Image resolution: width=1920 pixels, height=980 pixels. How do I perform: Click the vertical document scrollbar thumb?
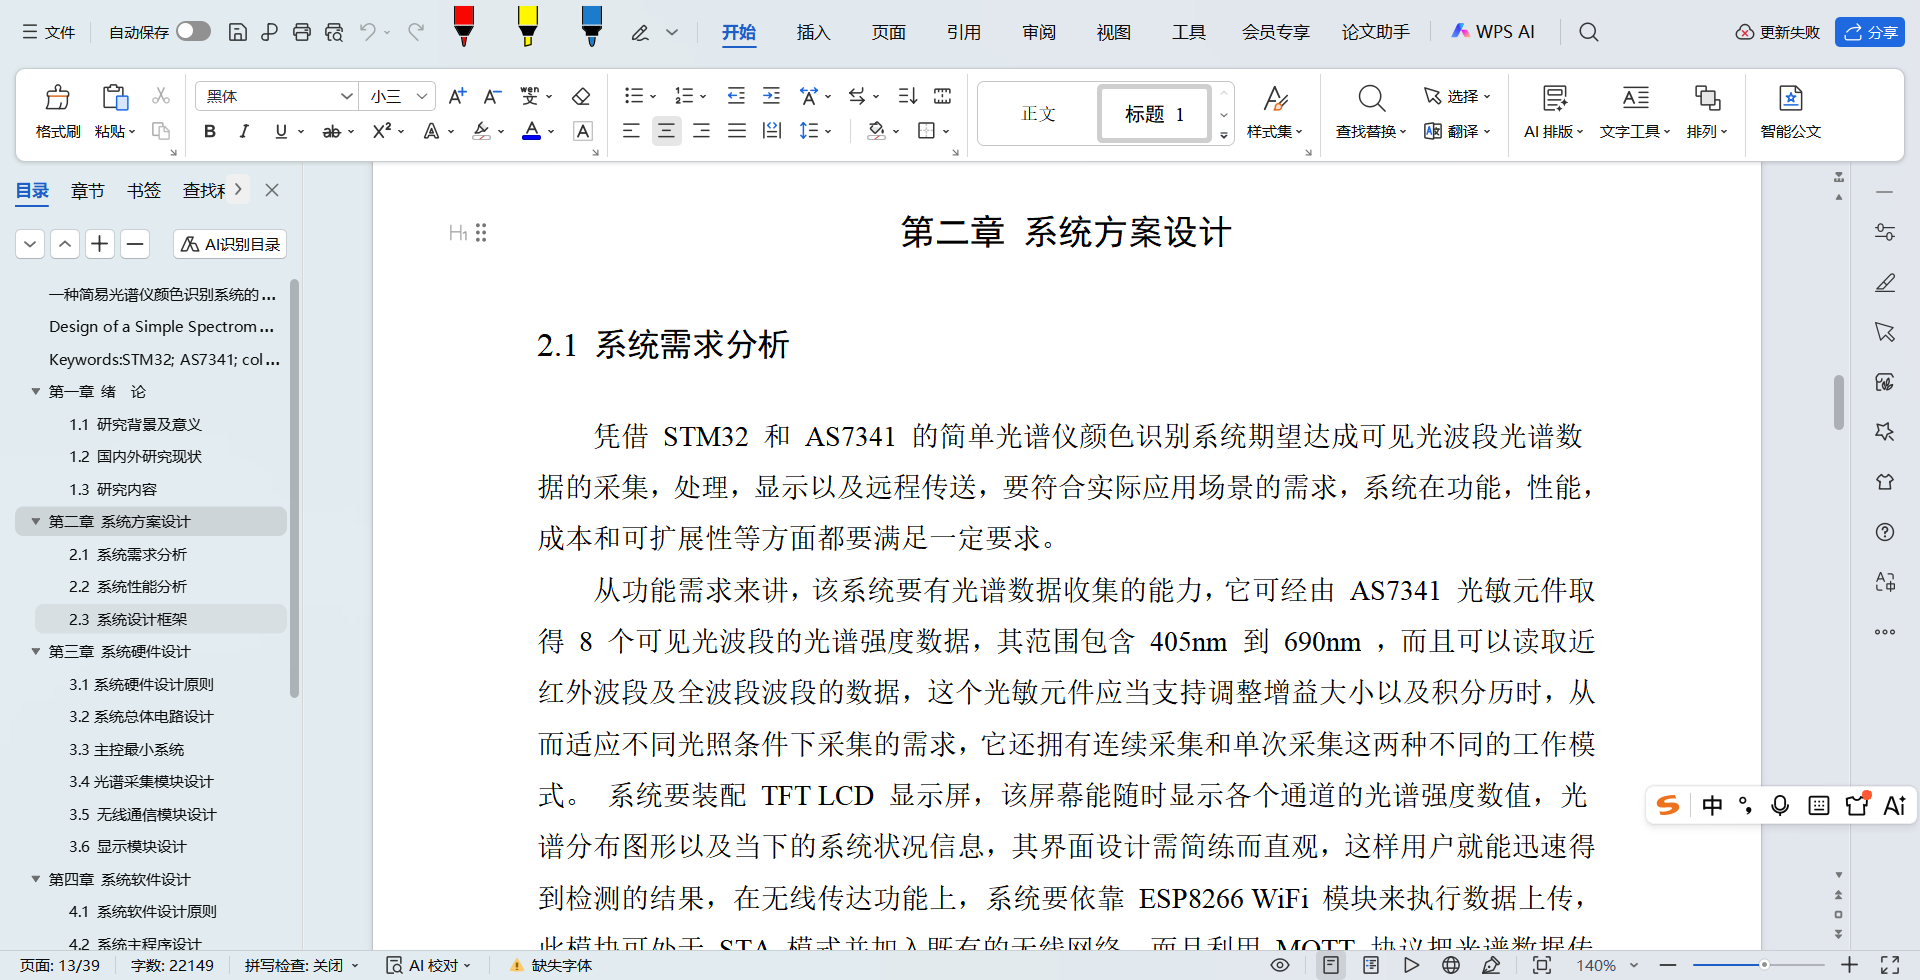point(1839,402)
